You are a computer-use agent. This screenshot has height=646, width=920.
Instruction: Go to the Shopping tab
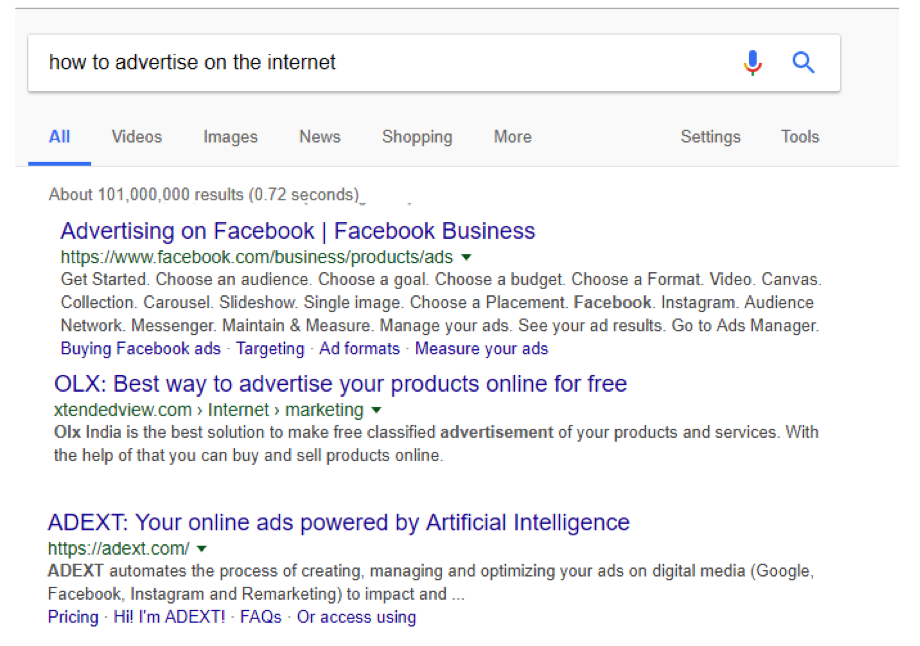click(417, 137)
